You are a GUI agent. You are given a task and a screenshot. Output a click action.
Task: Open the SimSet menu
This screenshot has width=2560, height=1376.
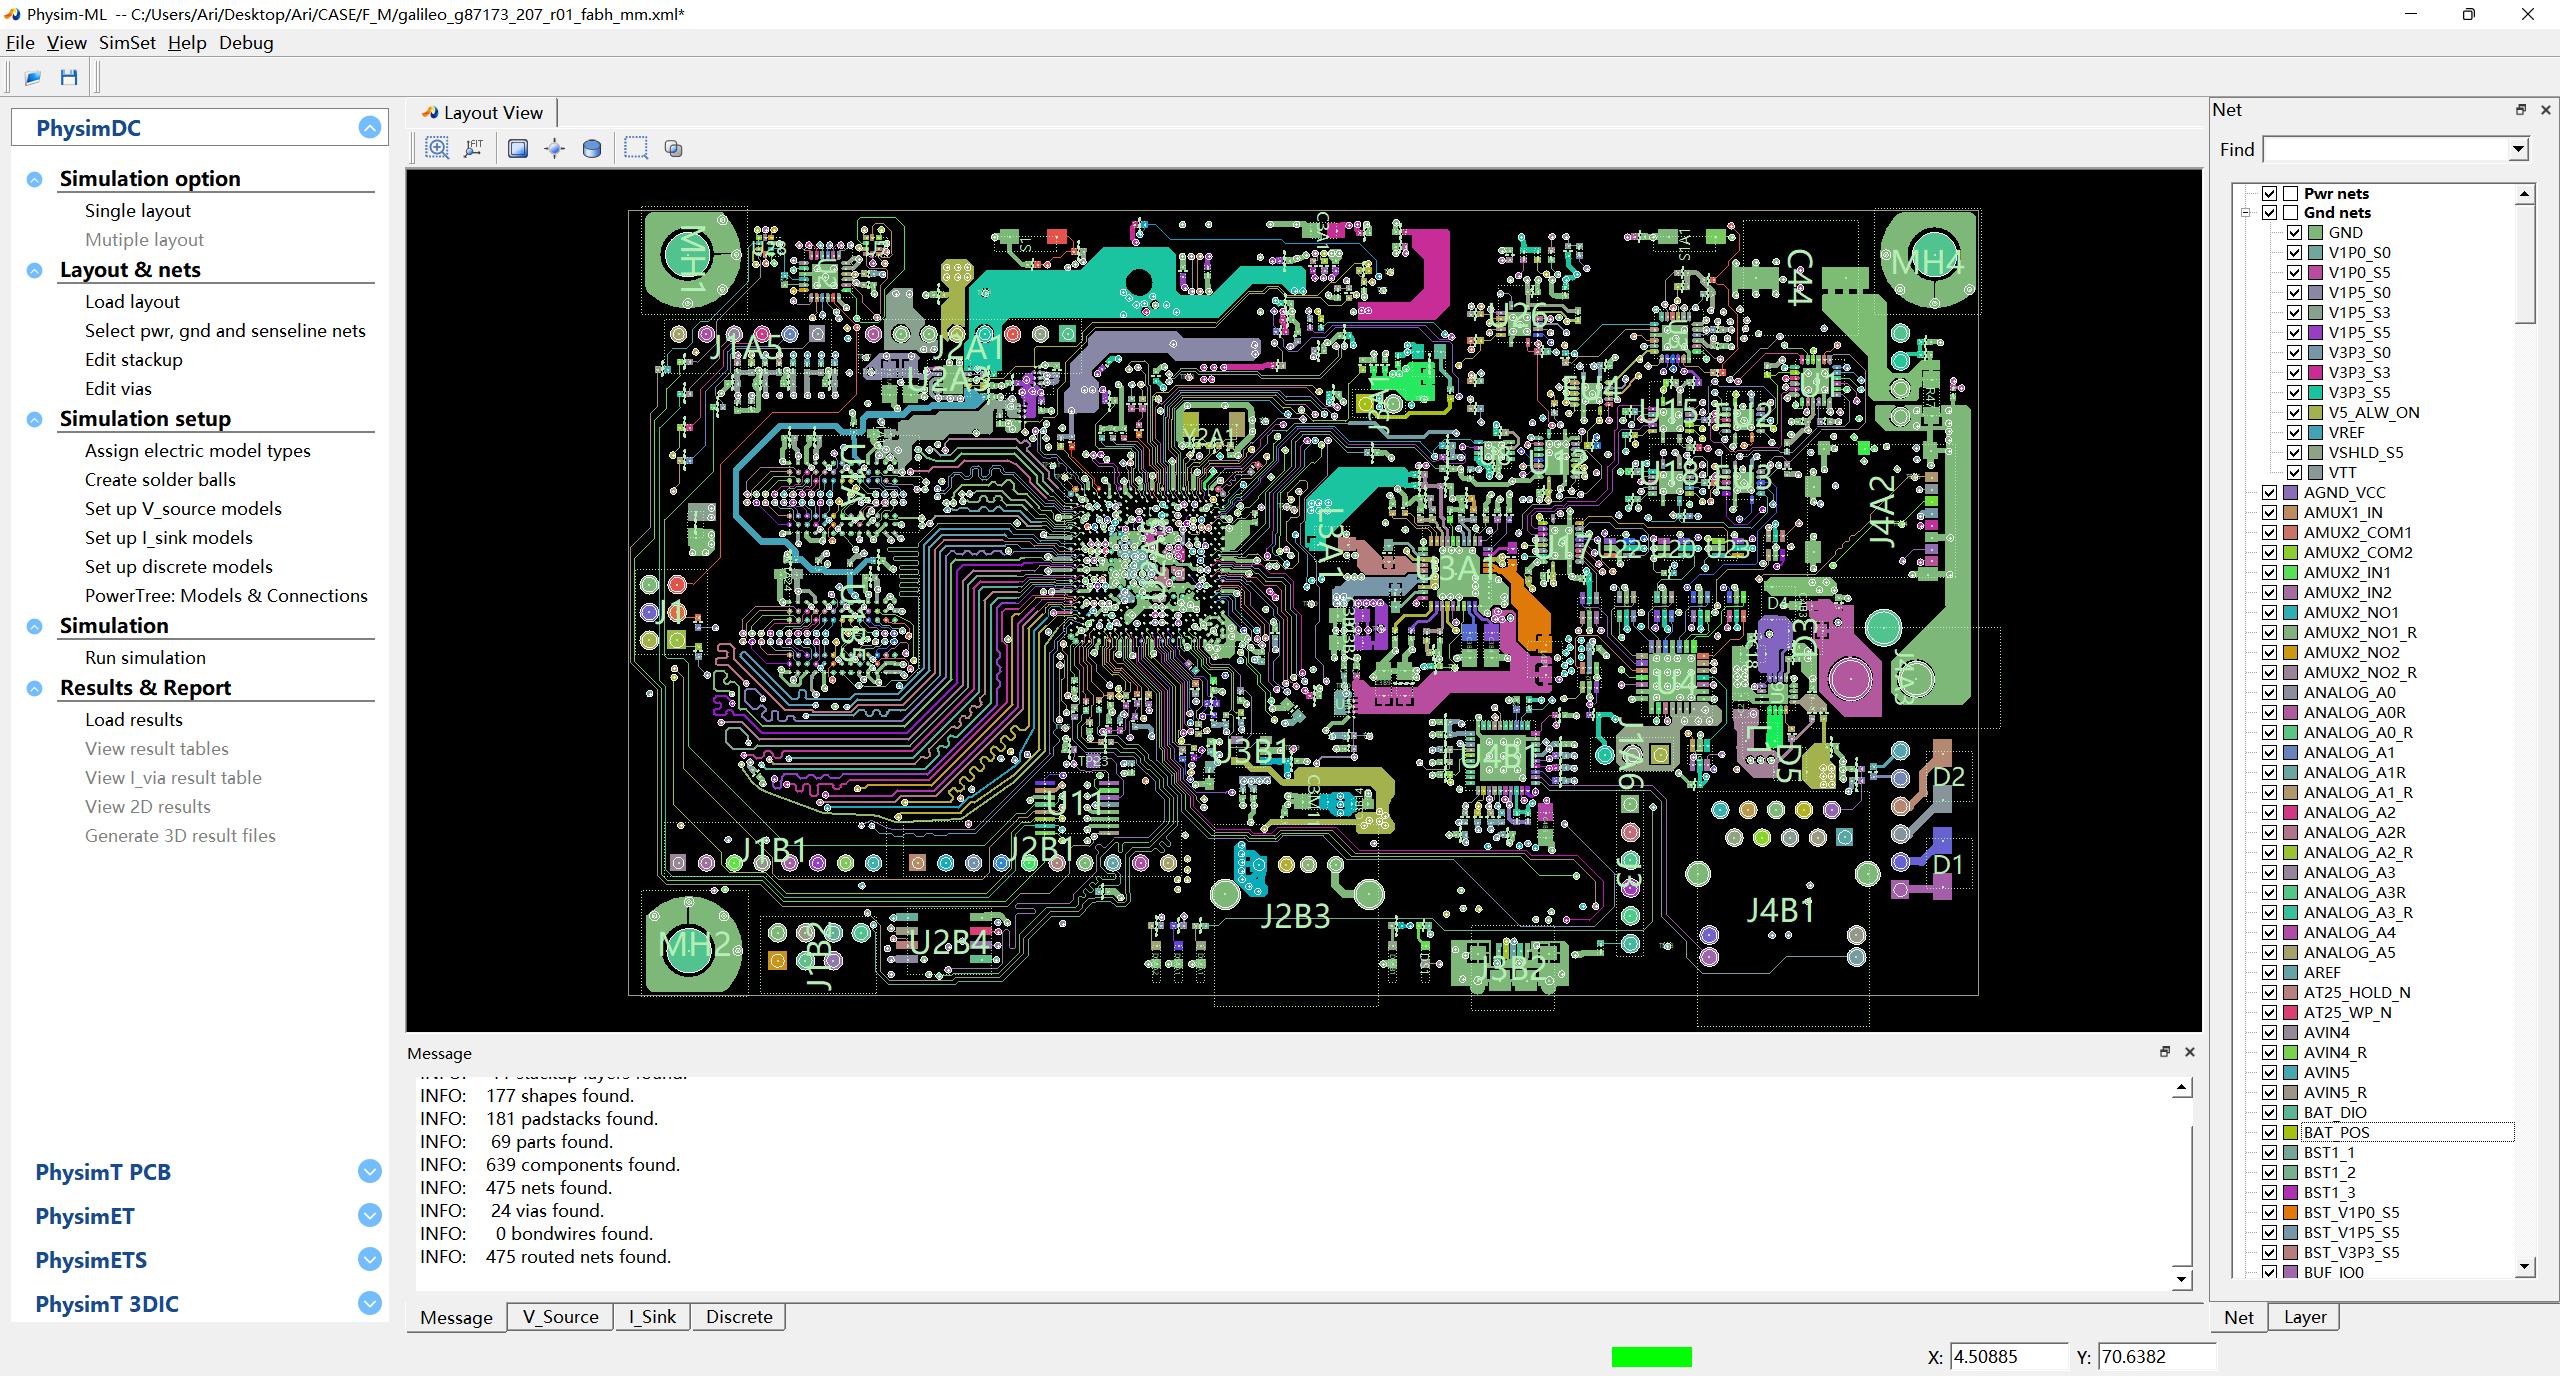point(127,43)
